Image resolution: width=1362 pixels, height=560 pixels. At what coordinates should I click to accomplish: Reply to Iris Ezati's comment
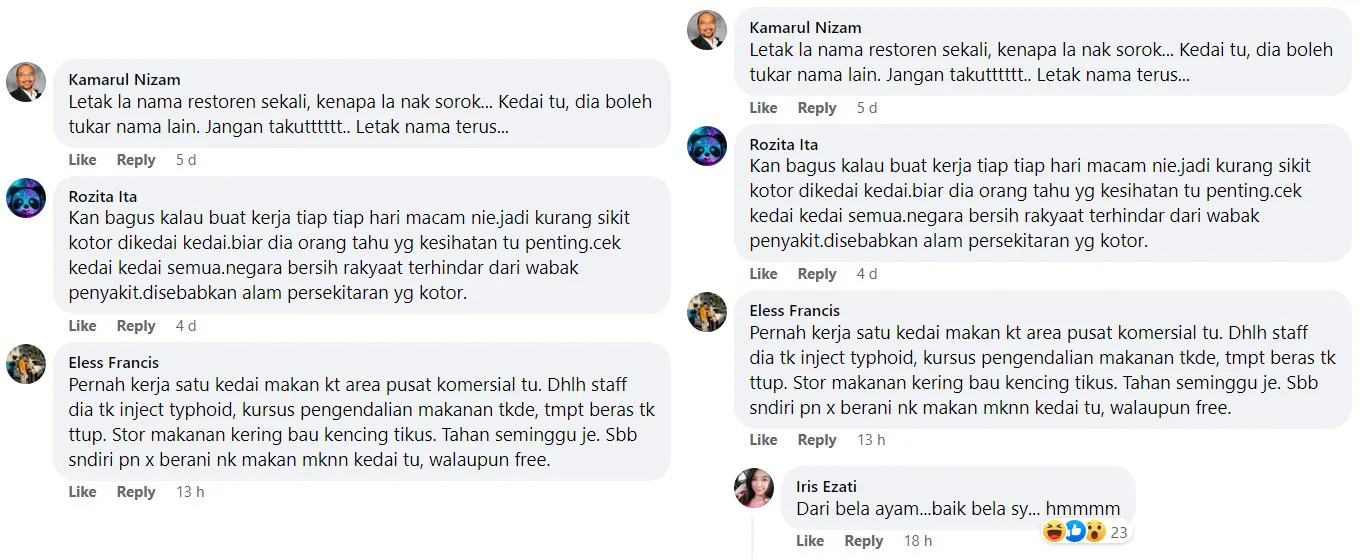click(864, 541)
